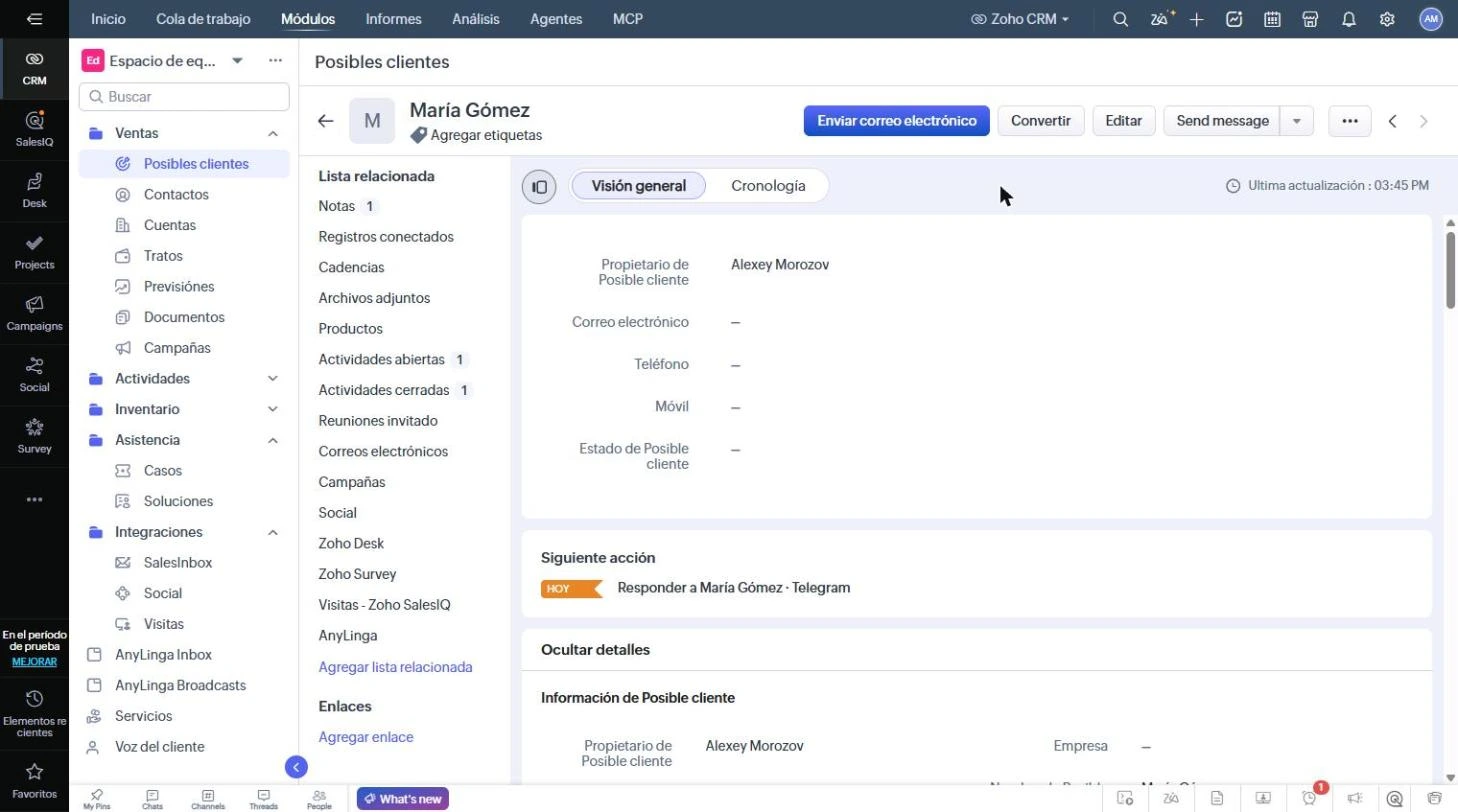Image resolution: width=1458 pixels, height=812 pixels.
Task: Collapse the sidebar with blue arrow button
Action: [x=295, y=767]
